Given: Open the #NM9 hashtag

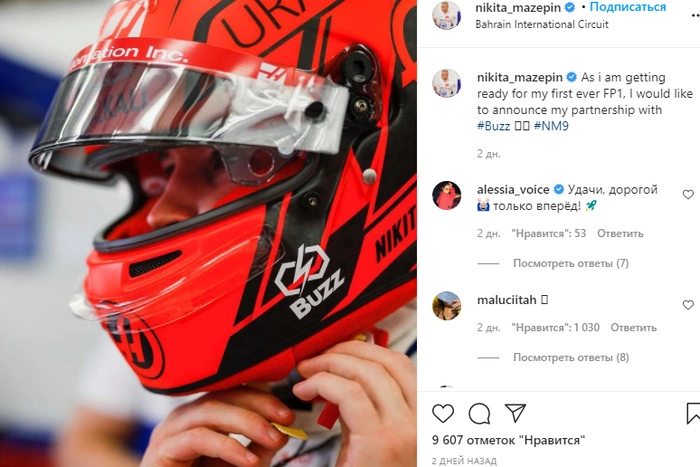Looking at the screenshot, I should (551, 126).
